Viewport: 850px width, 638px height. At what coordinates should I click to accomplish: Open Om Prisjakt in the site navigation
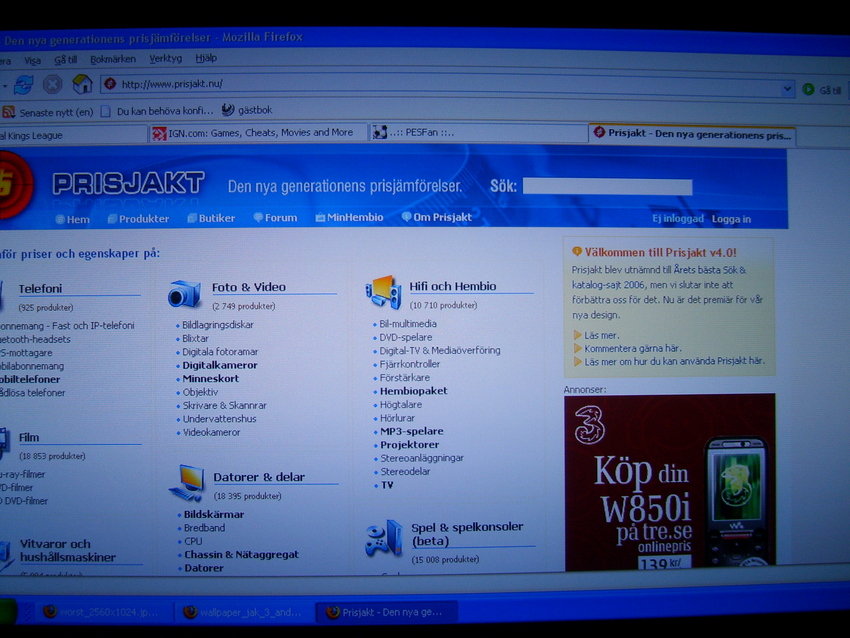[x=436, y=217]
